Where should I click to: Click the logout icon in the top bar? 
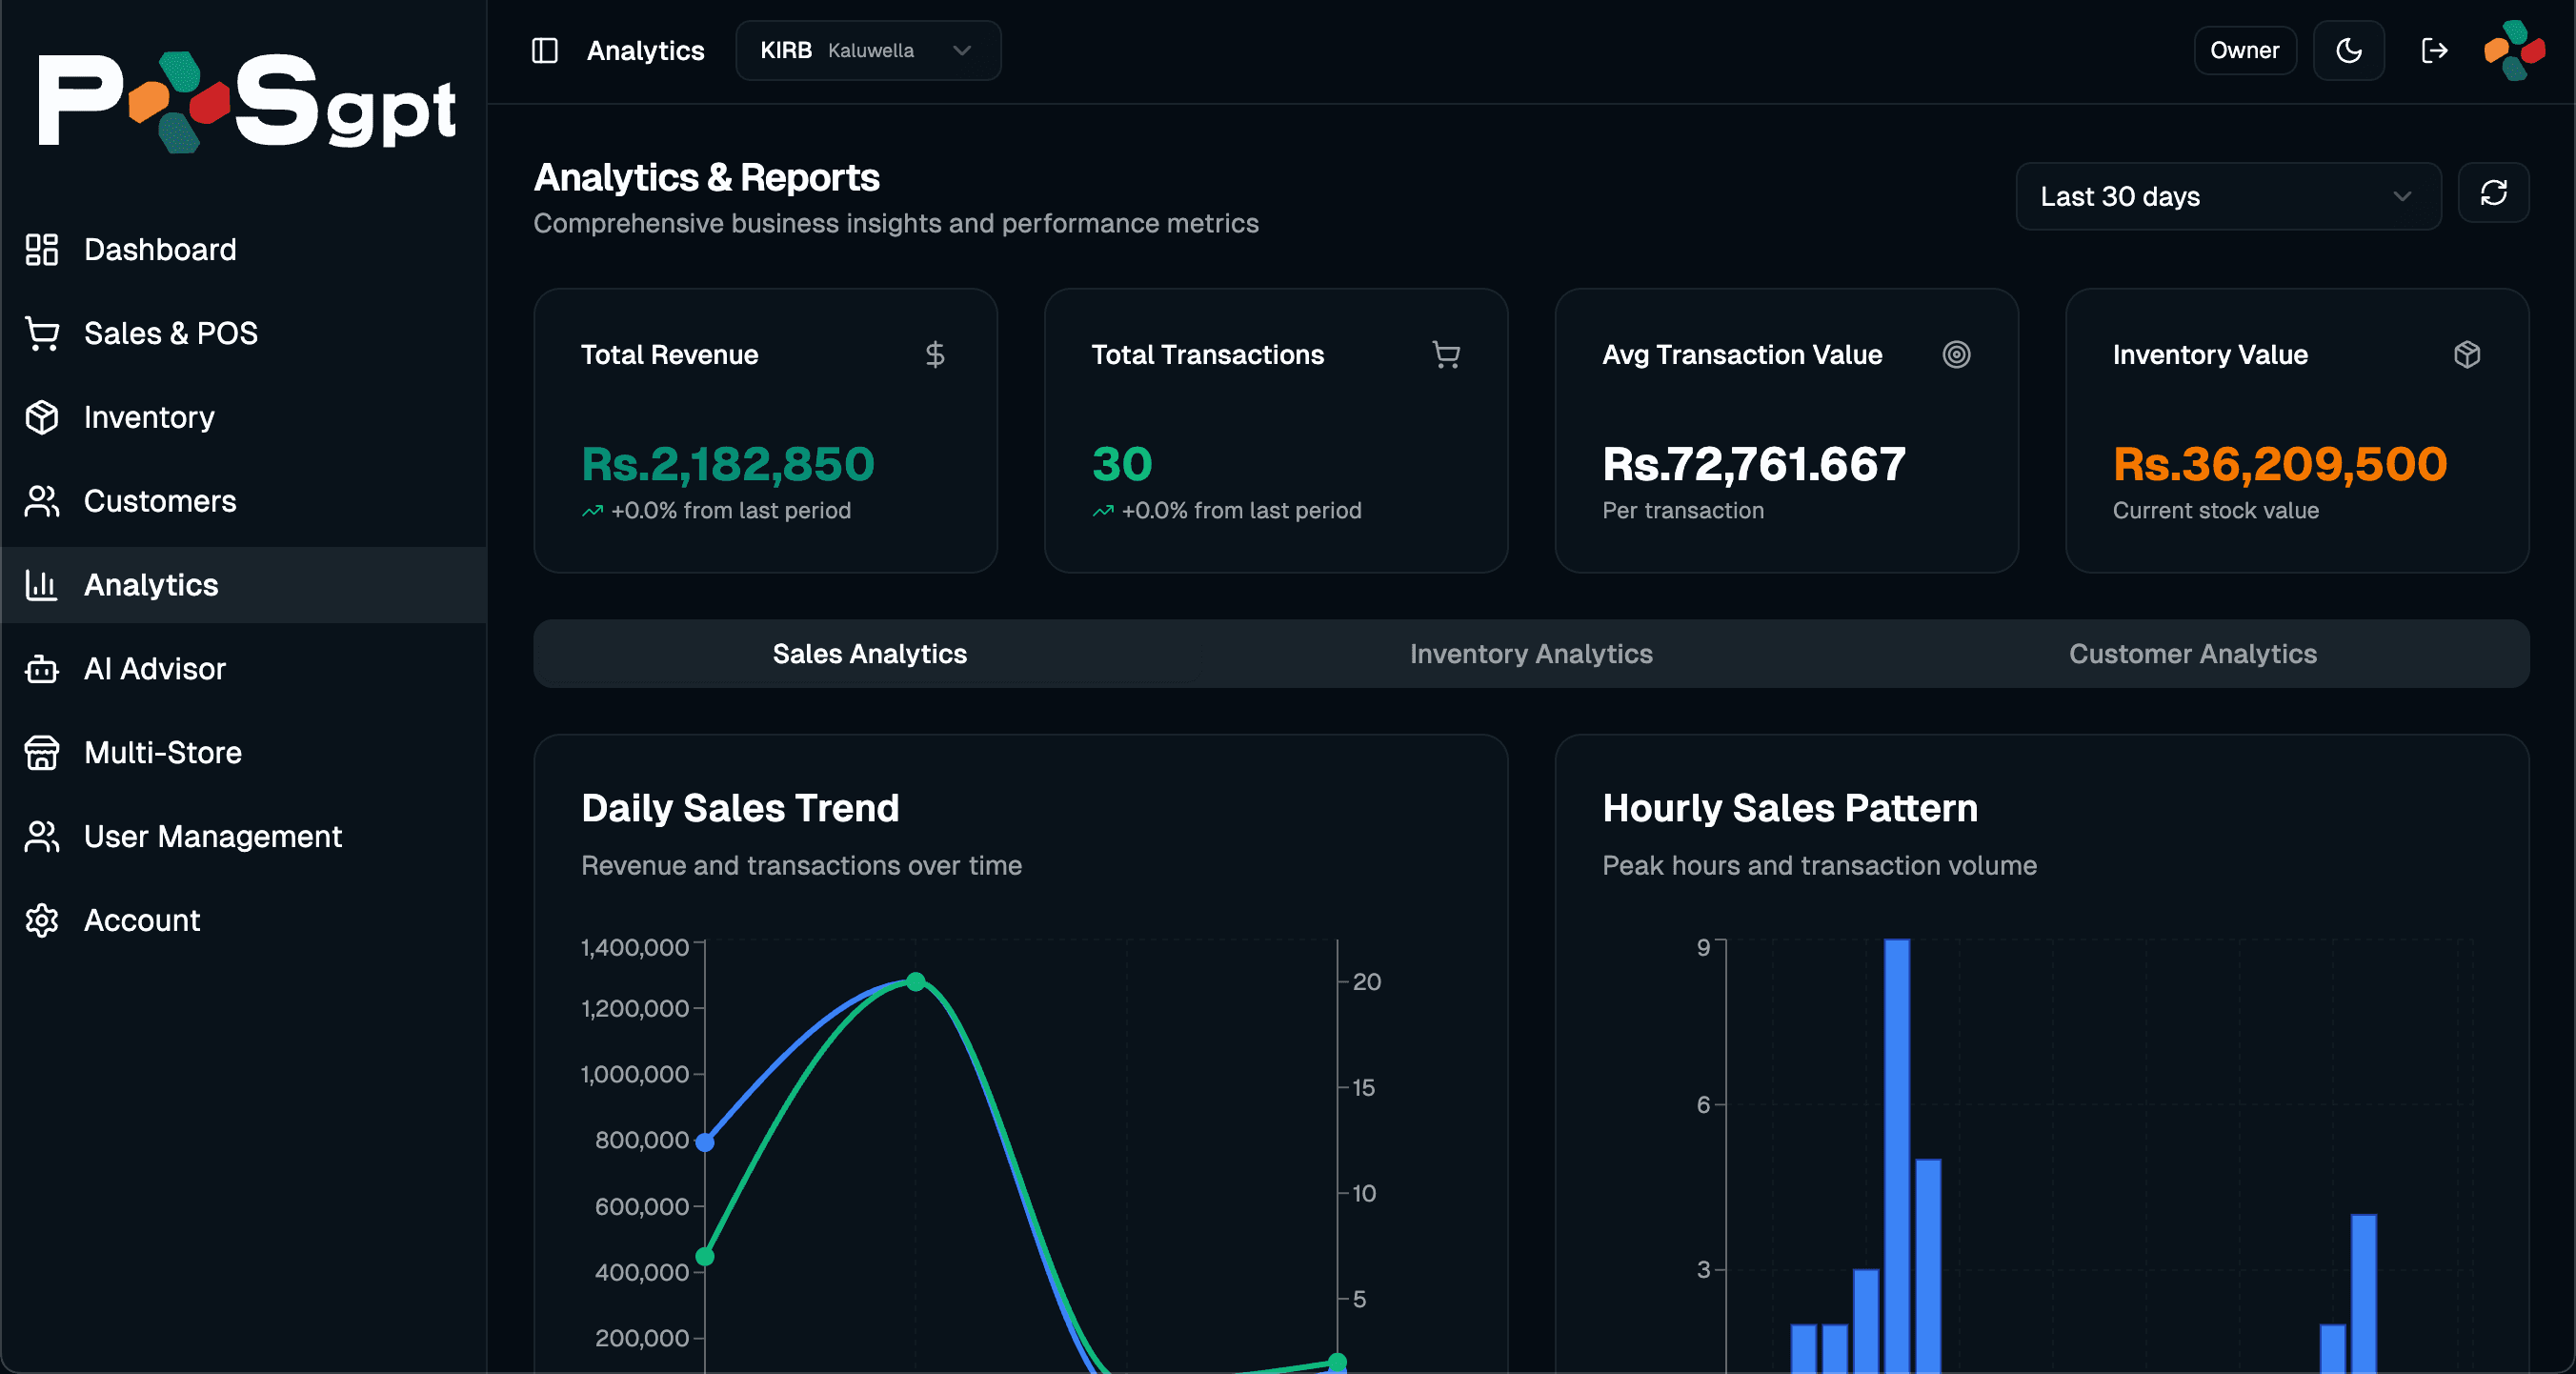[x=2434, y=50]
